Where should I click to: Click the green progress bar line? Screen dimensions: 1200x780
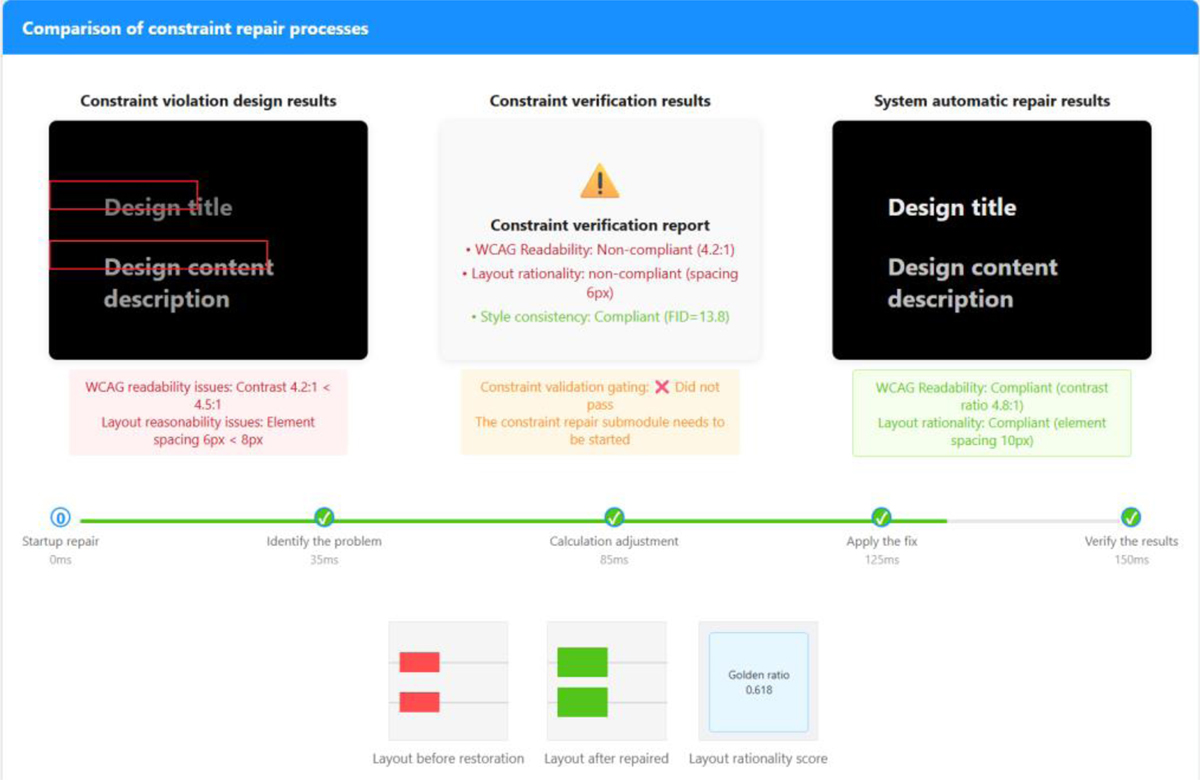[x=470, y=521]
